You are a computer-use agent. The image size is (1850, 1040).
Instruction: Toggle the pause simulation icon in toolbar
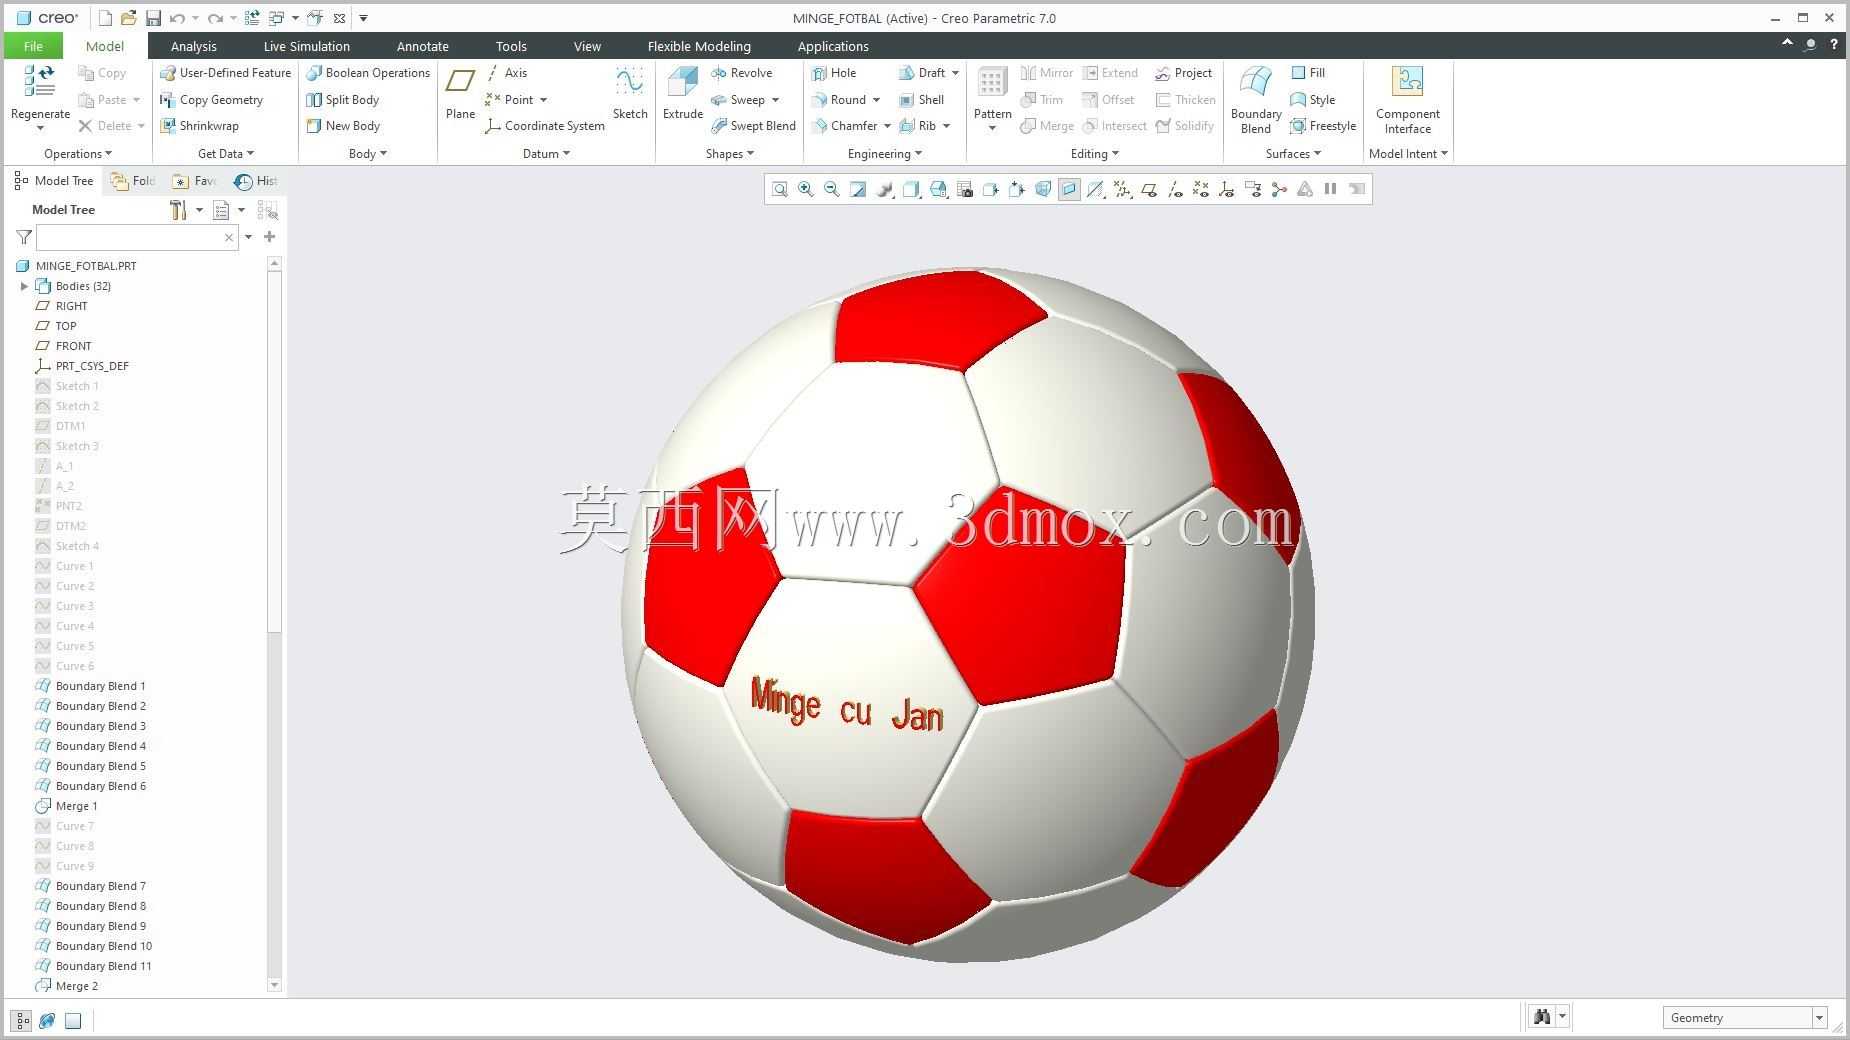coord(1331,189)
